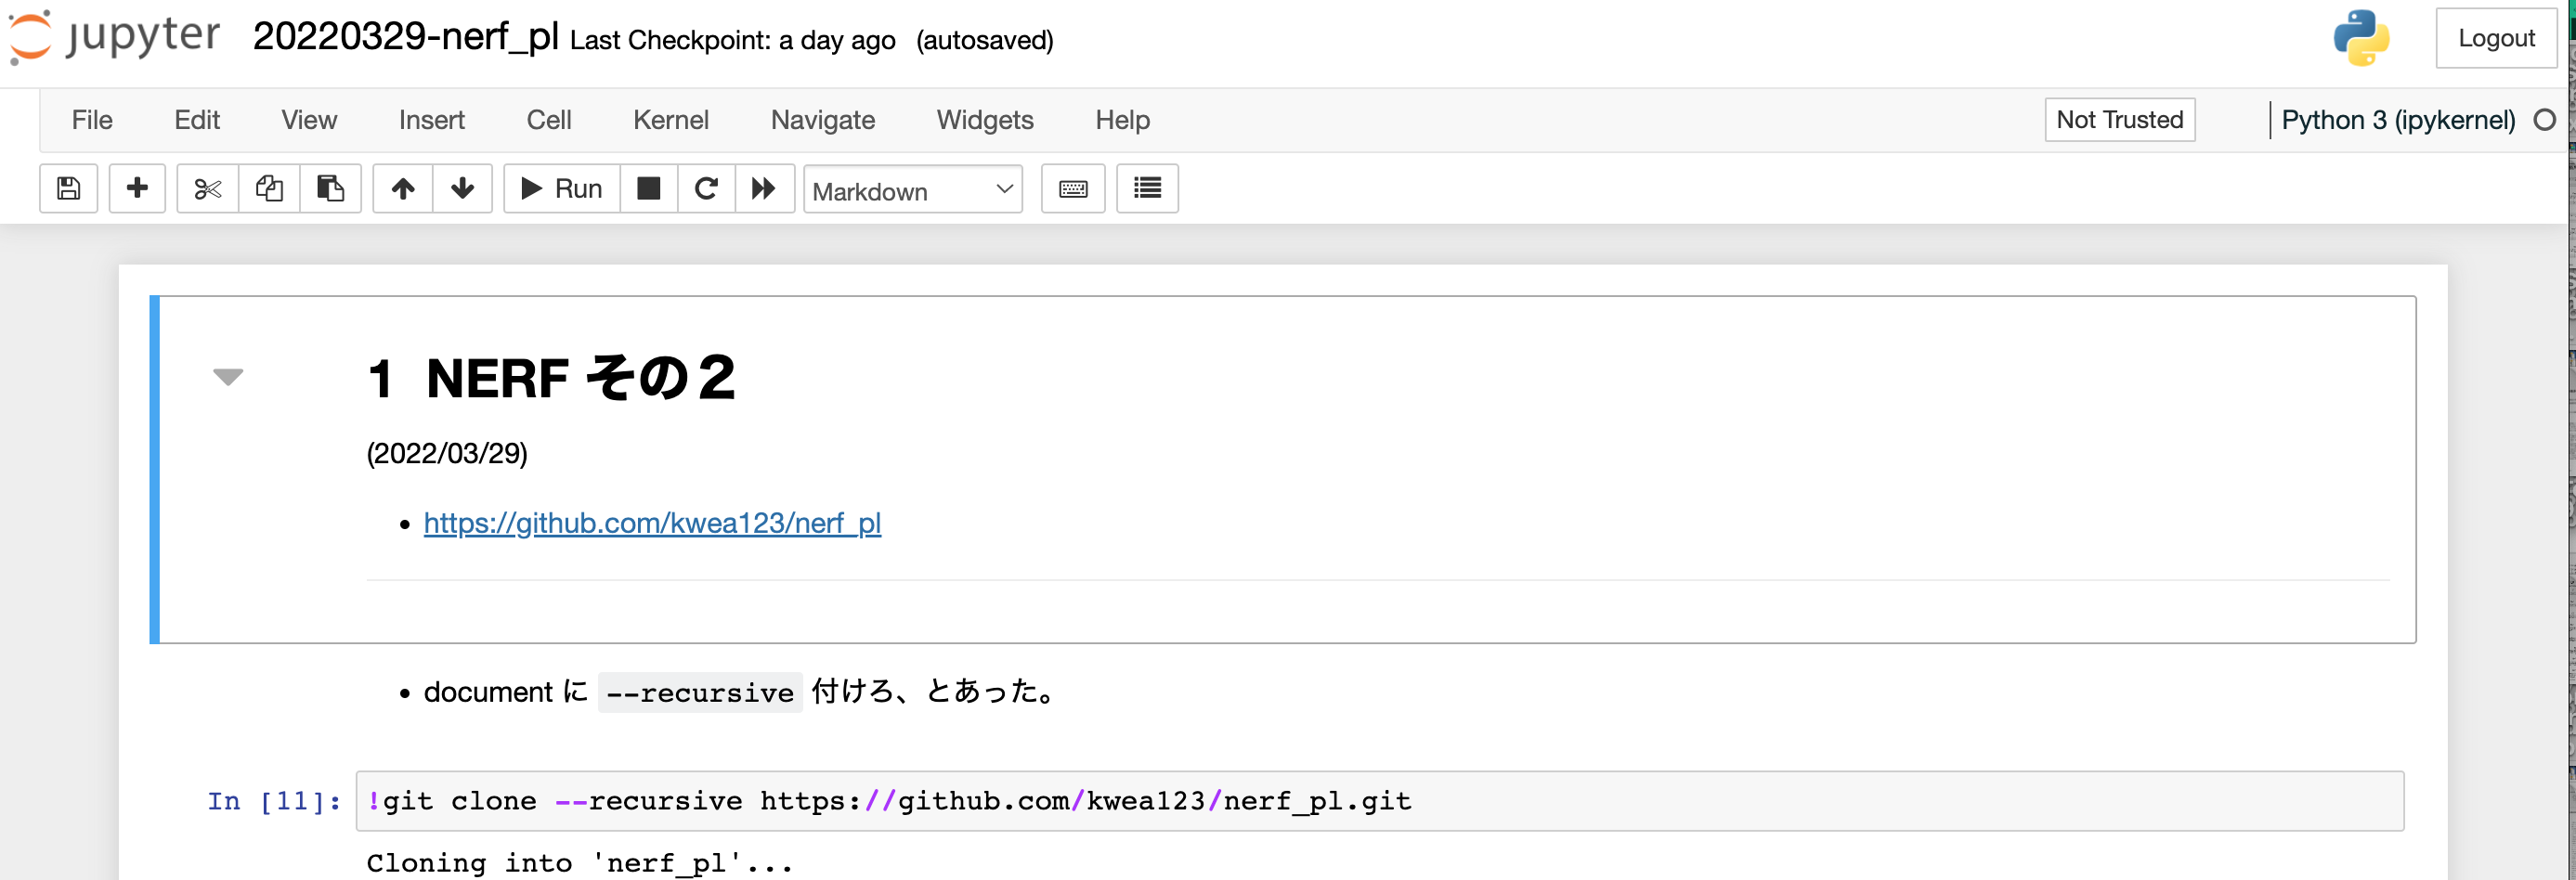Insert a new cell below with the plus icon
Screen dimensions: 2576x880
click(x=137, y=188)
